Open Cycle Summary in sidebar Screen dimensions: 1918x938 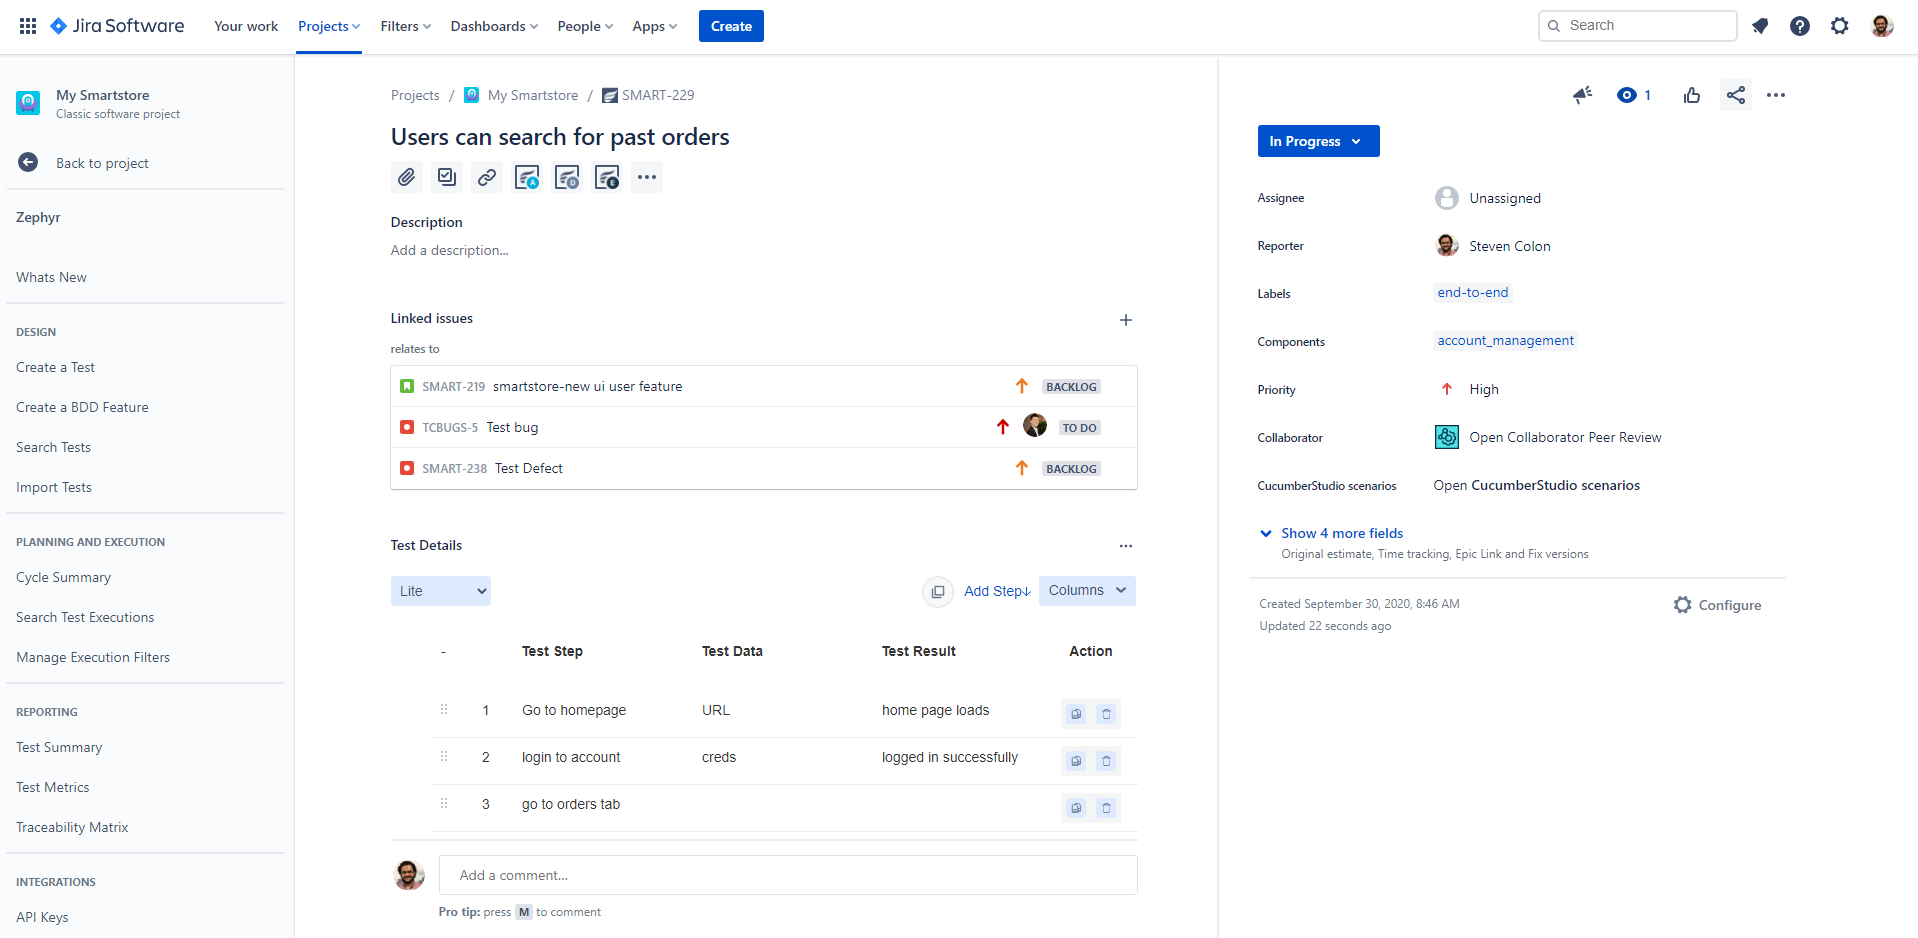tap(63, 577)
